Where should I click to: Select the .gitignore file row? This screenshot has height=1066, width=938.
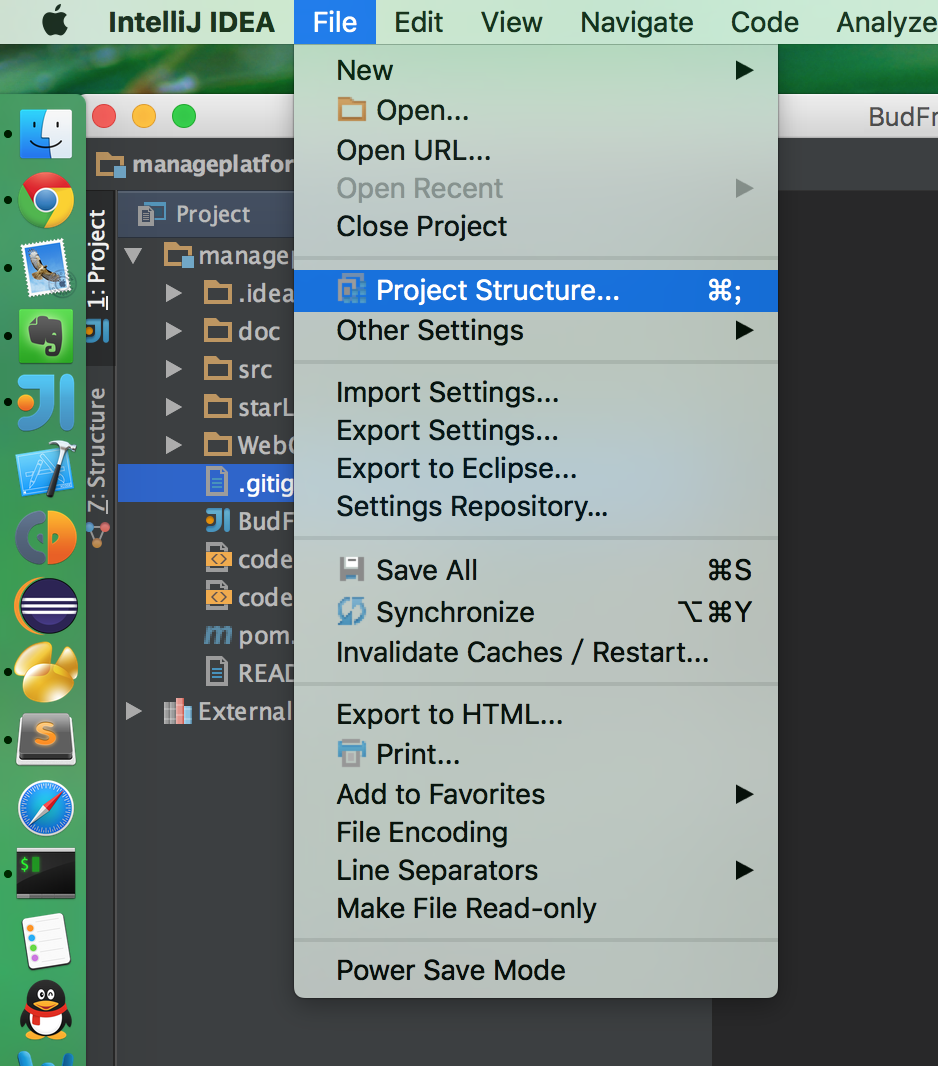click(206, 483)
